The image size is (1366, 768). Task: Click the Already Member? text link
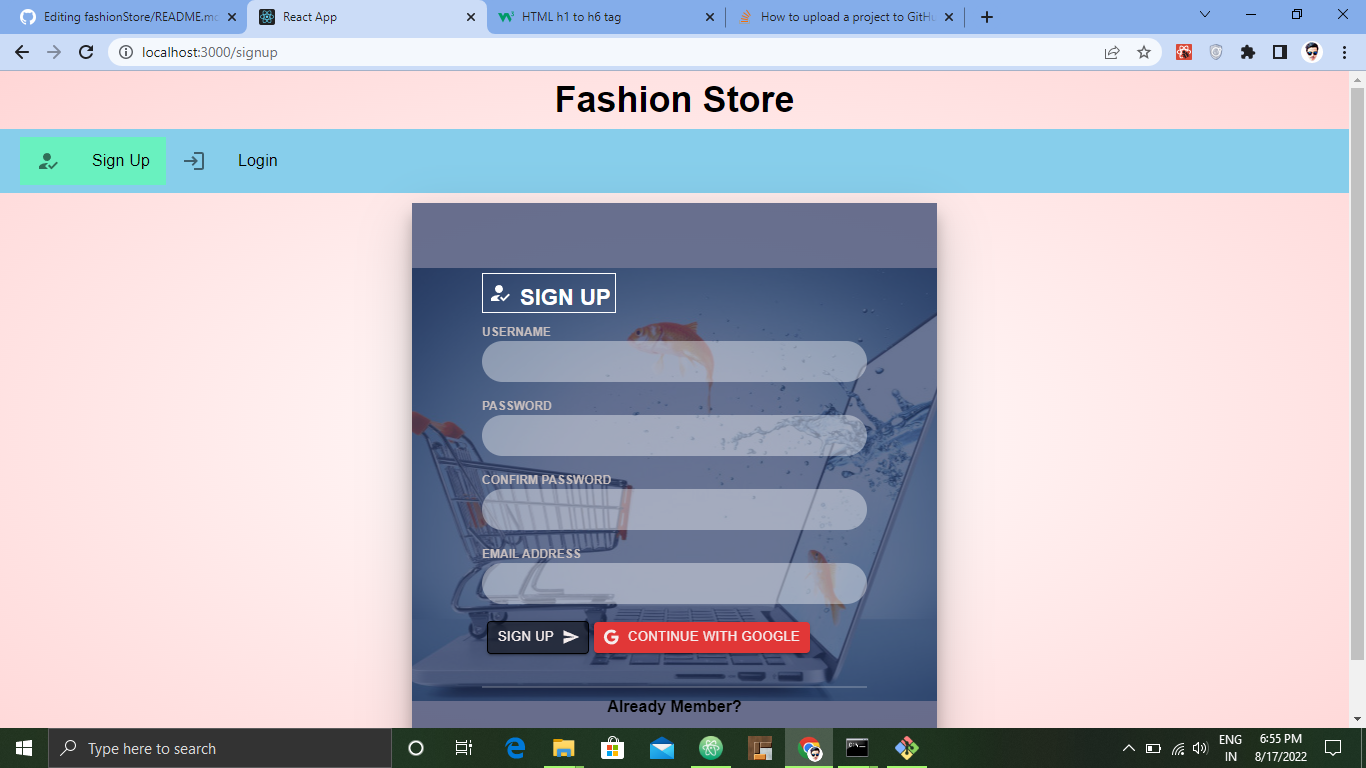(674, 706)
